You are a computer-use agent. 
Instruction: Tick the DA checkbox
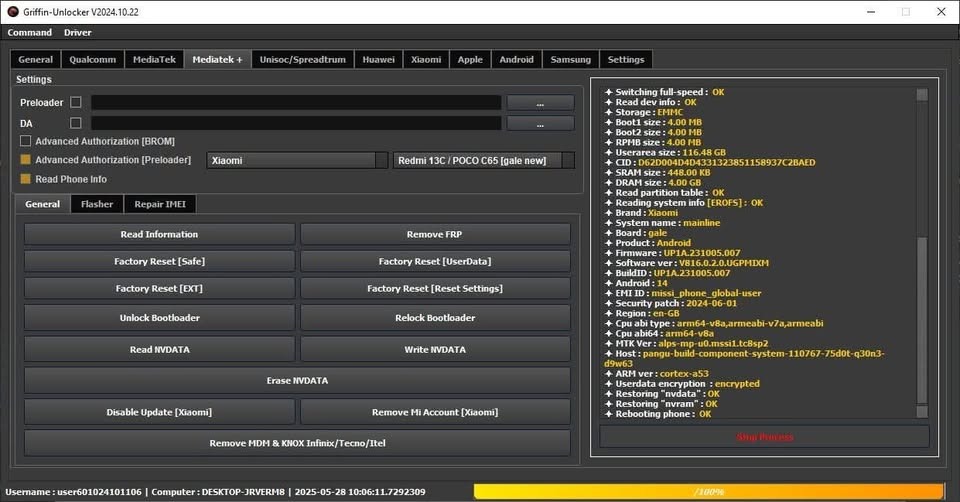76,123
